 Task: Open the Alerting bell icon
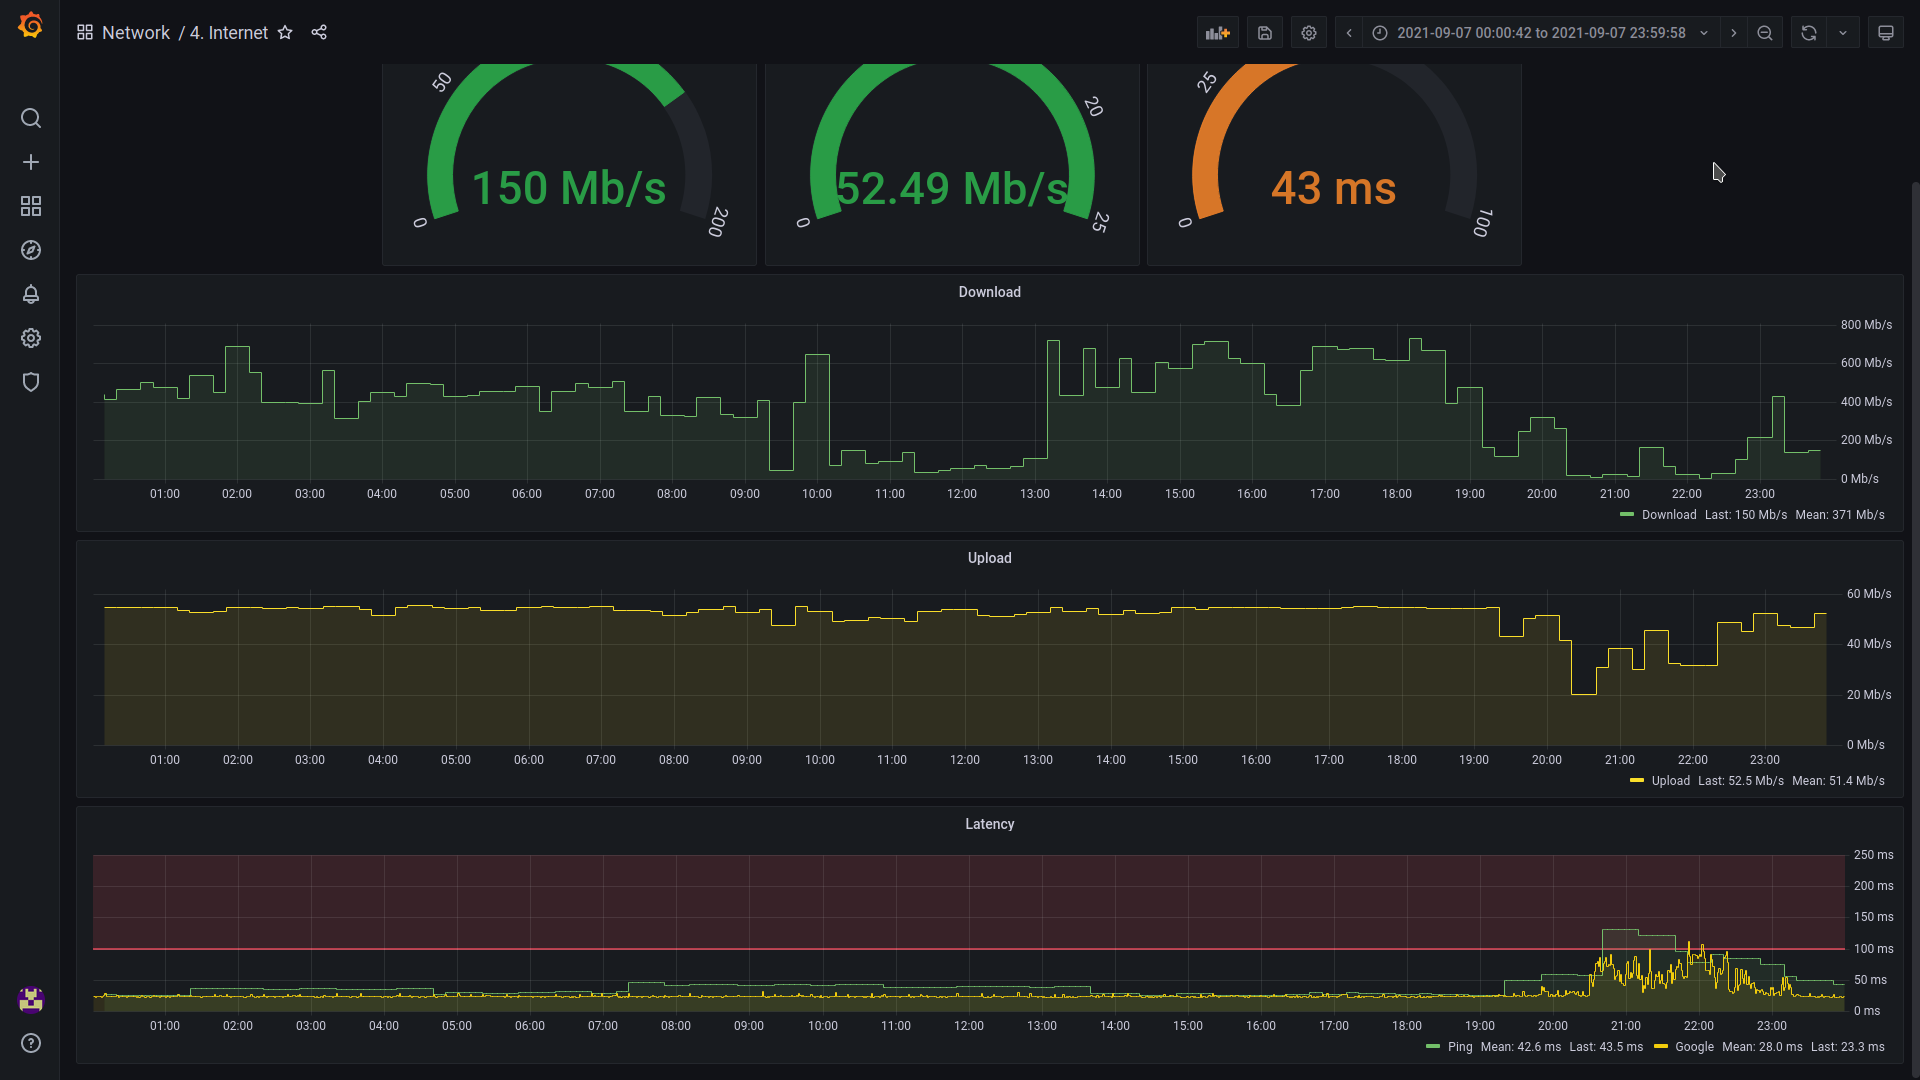31,294
